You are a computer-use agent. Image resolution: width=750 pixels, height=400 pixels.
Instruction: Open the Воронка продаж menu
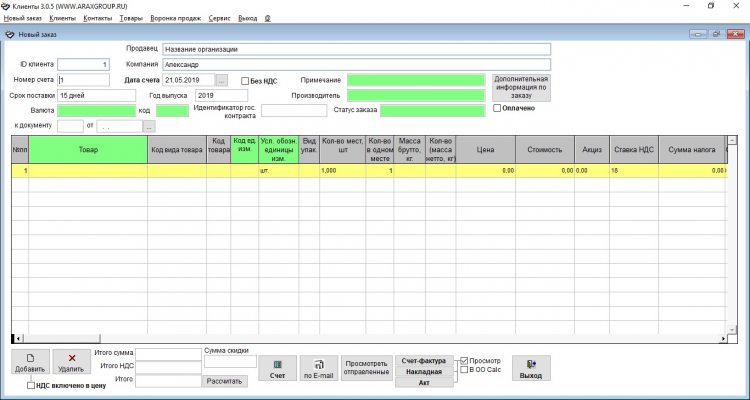(x=177, y=19)
